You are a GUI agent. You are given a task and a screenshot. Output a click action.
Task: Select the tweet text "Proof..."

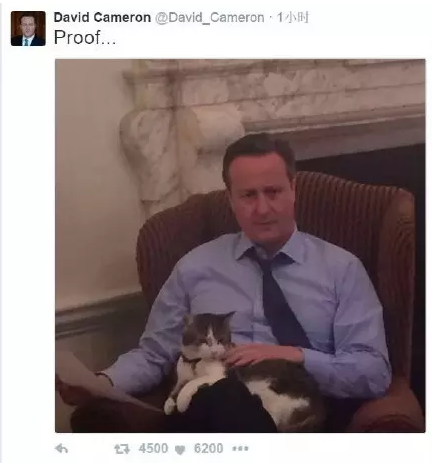[x=85, y=37]
